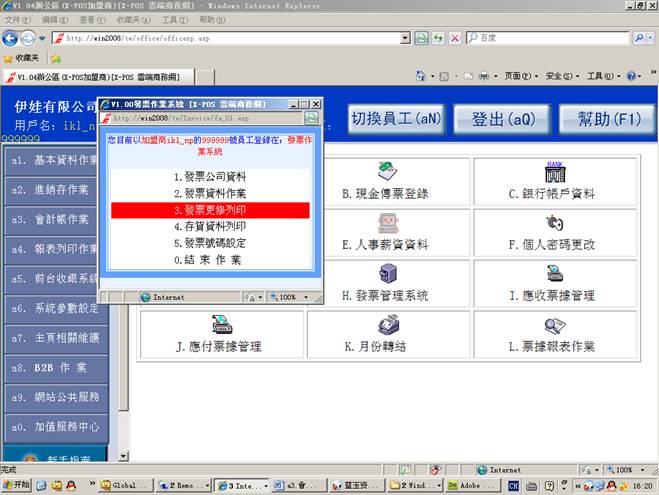The height and width of the screenshot is (495, 659).
Task: Open a1. 基本資料作業 in sidebar
Action: [x=54, y=160]
